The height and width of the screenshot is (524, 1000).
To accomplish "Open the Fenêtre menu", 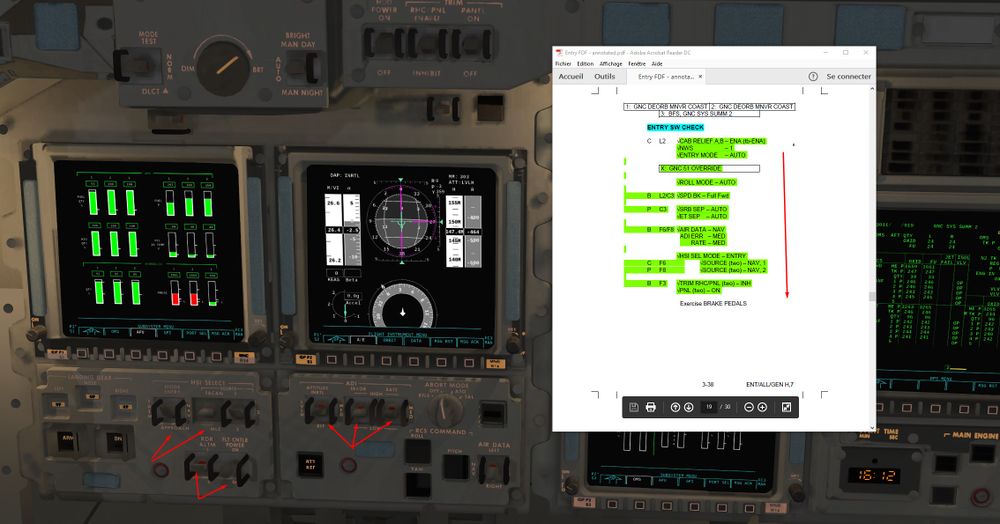I will pos(637,64).
